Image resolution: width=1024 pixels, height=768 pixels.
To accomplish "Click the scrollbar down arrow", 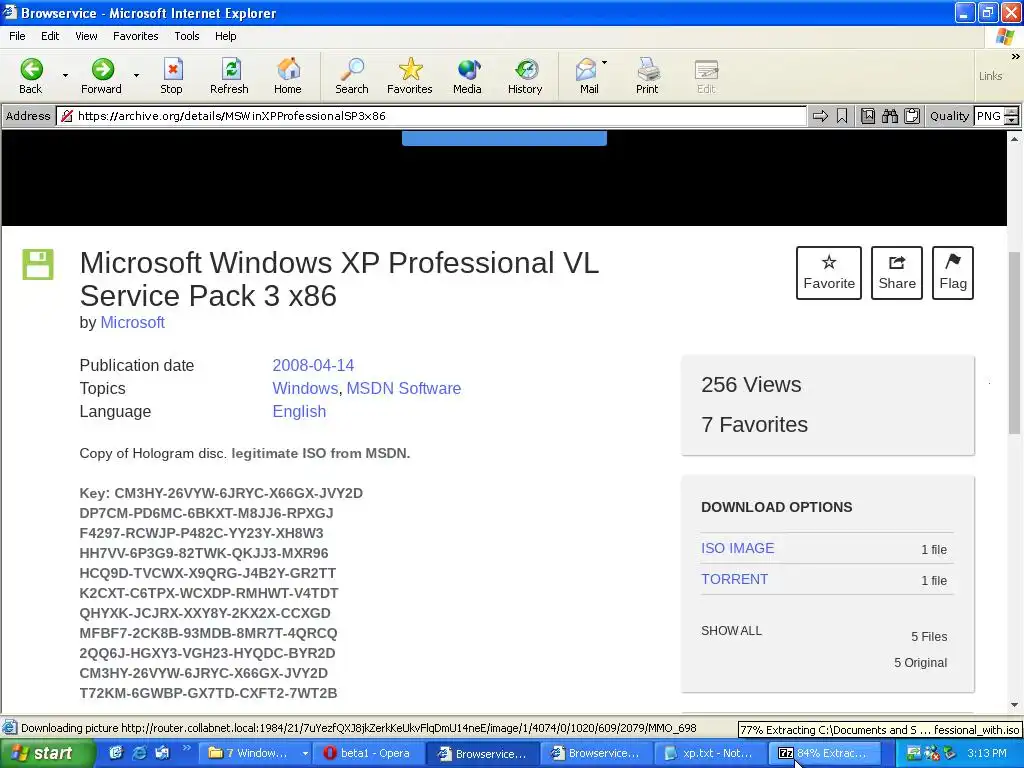I will pyautogui.click(x=1014, y=705).
